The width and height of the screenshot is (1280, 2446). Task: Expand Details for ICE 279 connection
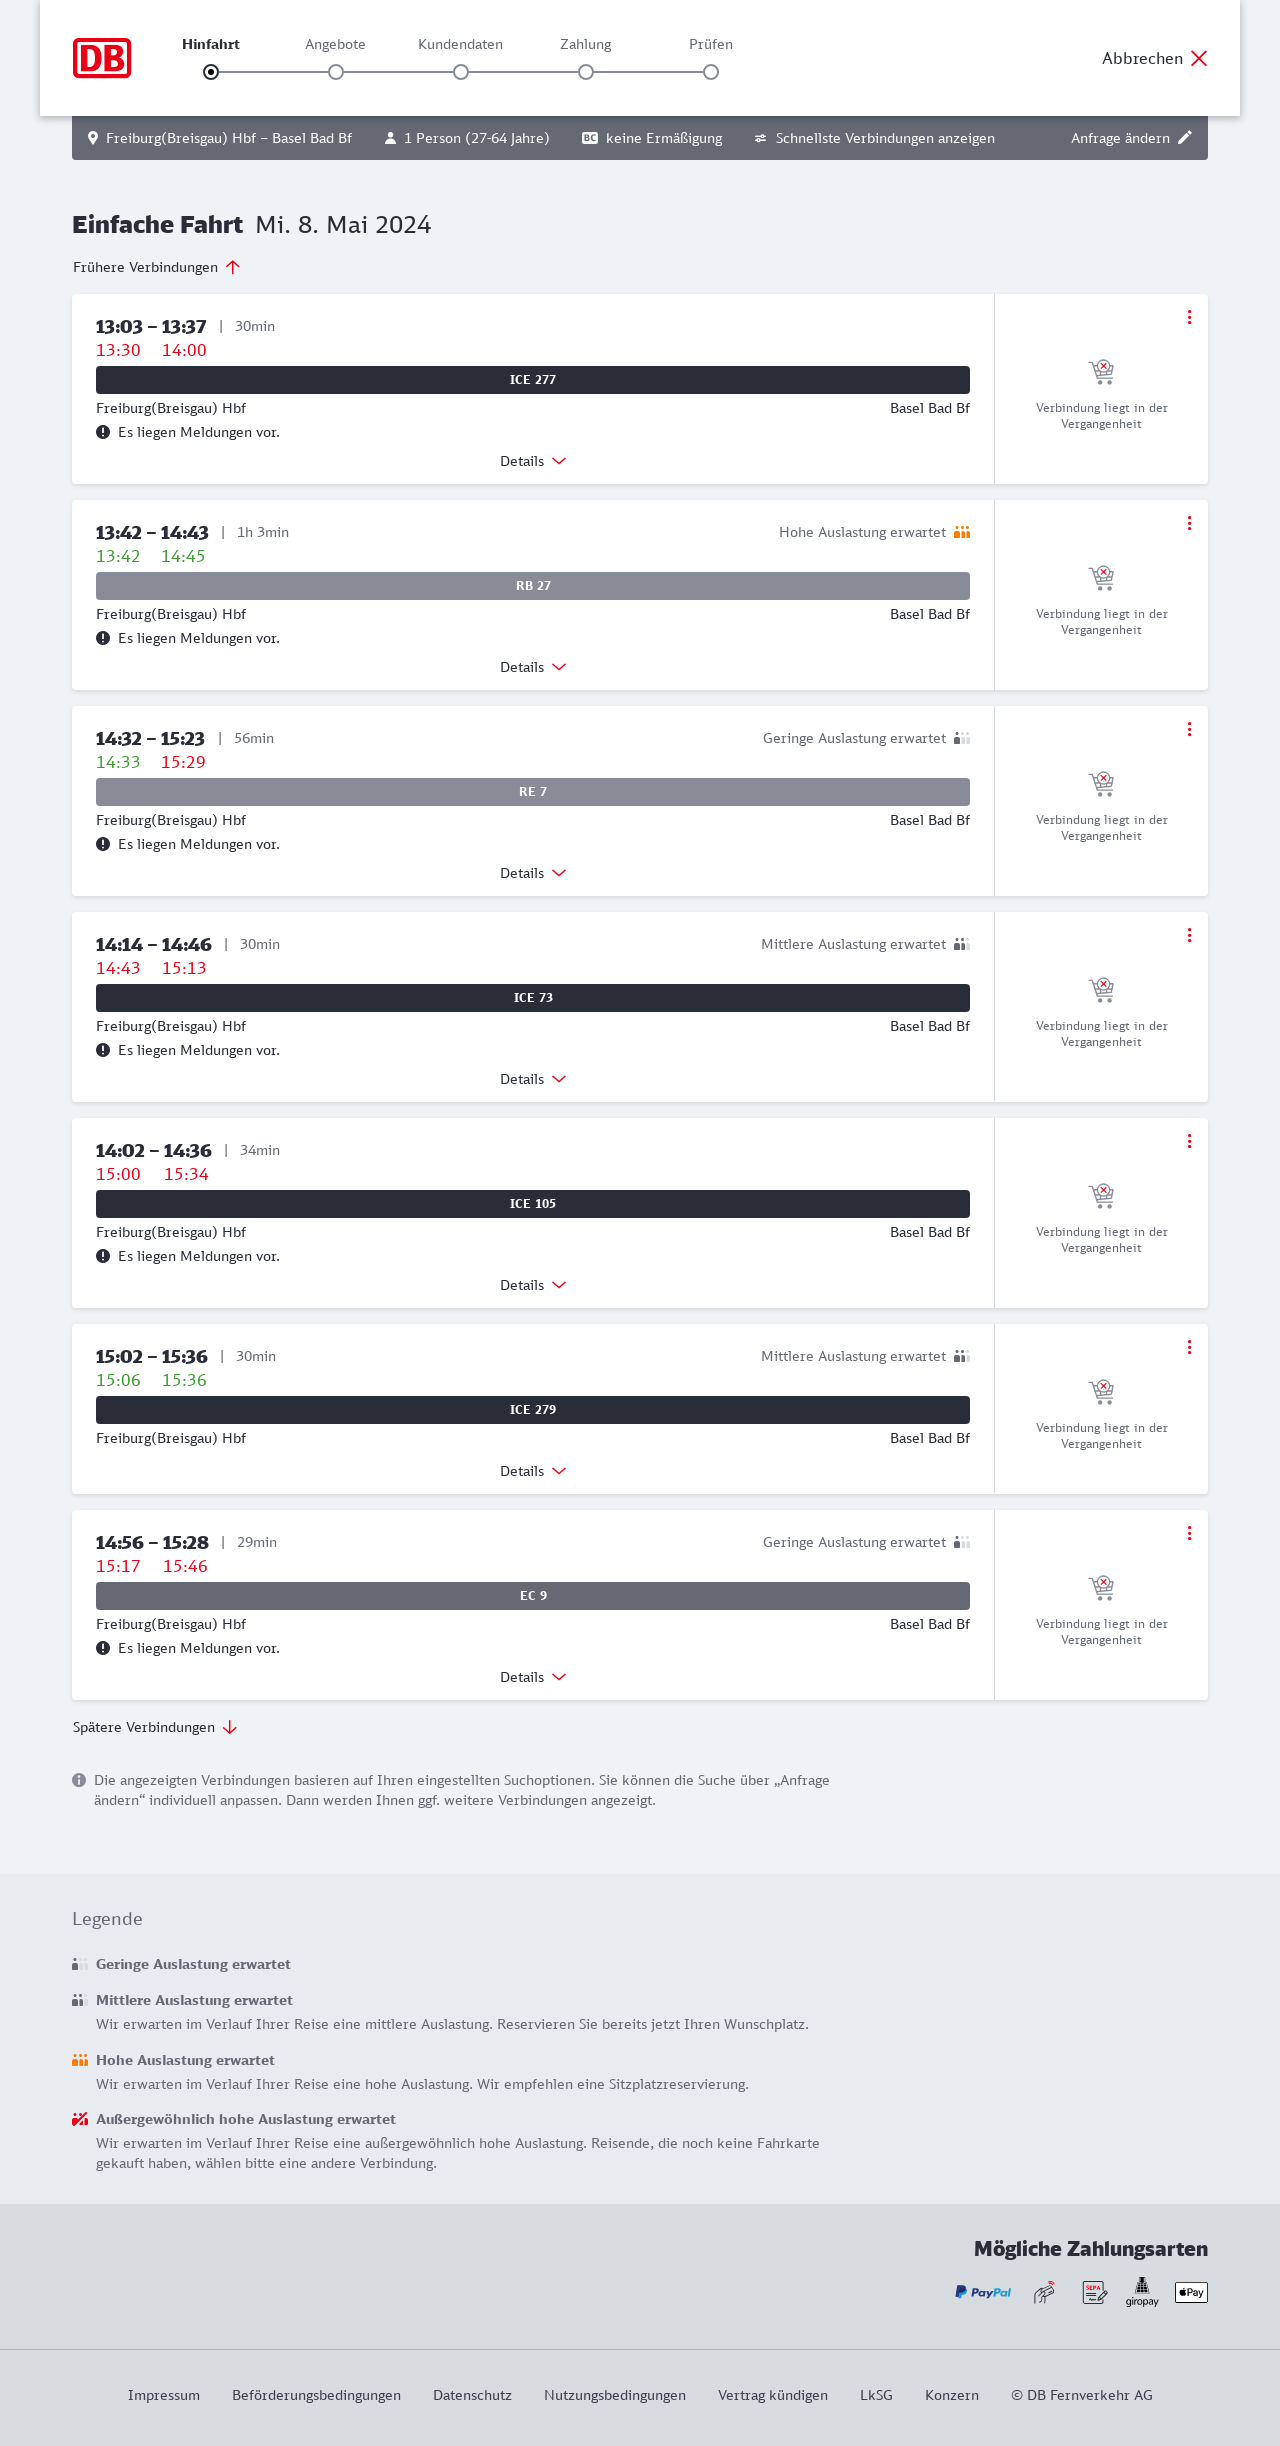pos(533,1471)
